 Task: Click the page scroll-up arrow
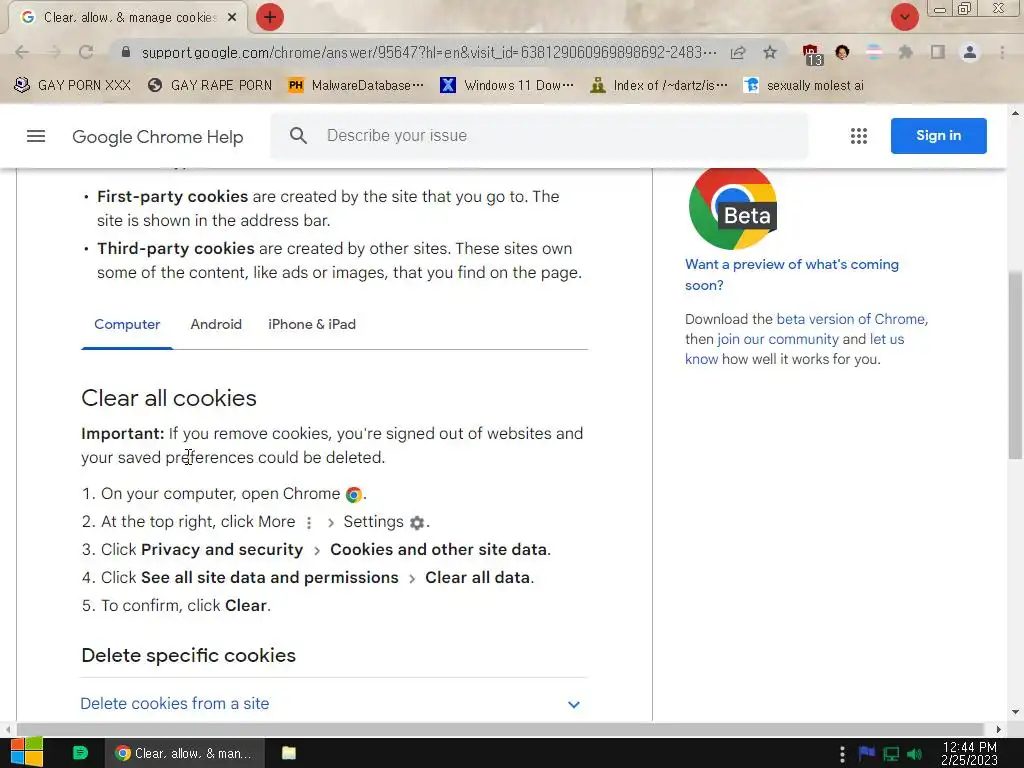click(1015, 112)
